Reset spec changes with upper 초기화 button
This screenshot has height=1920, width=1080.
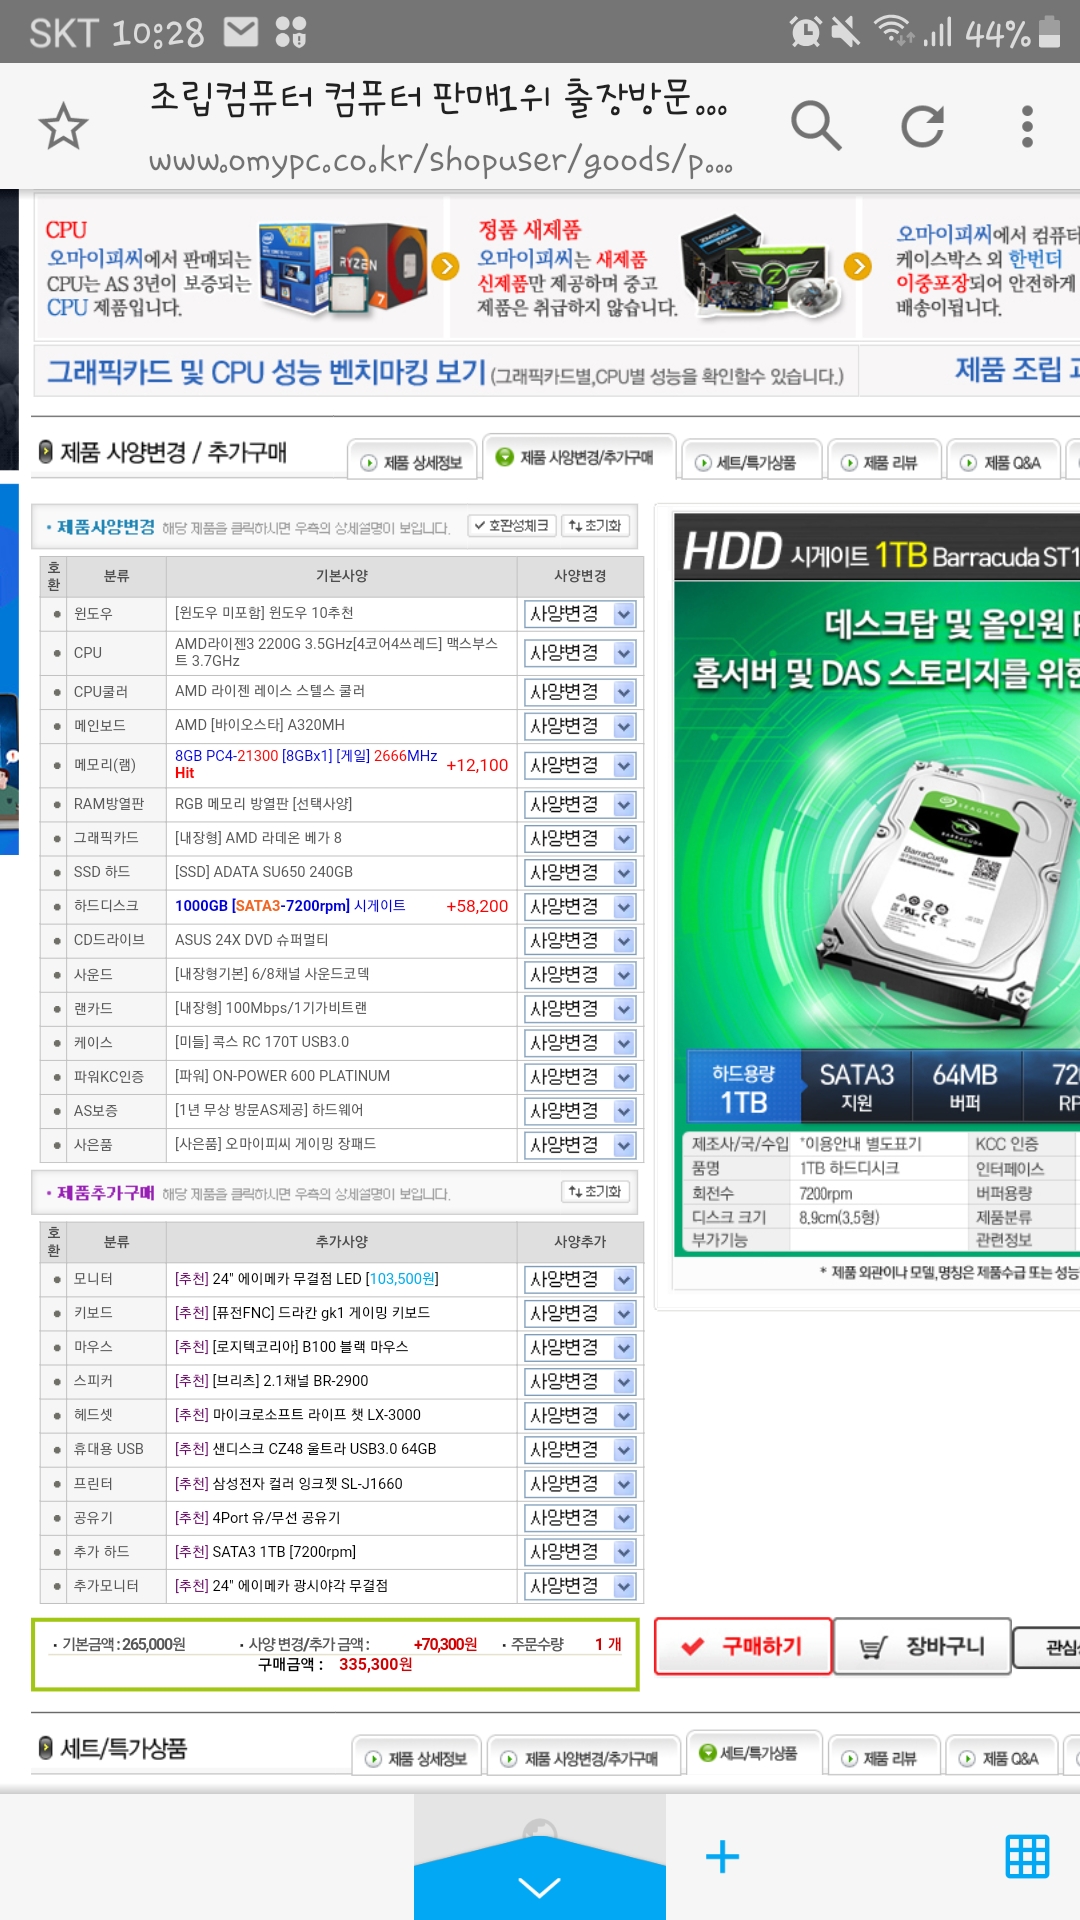click(x=595, y=526)
